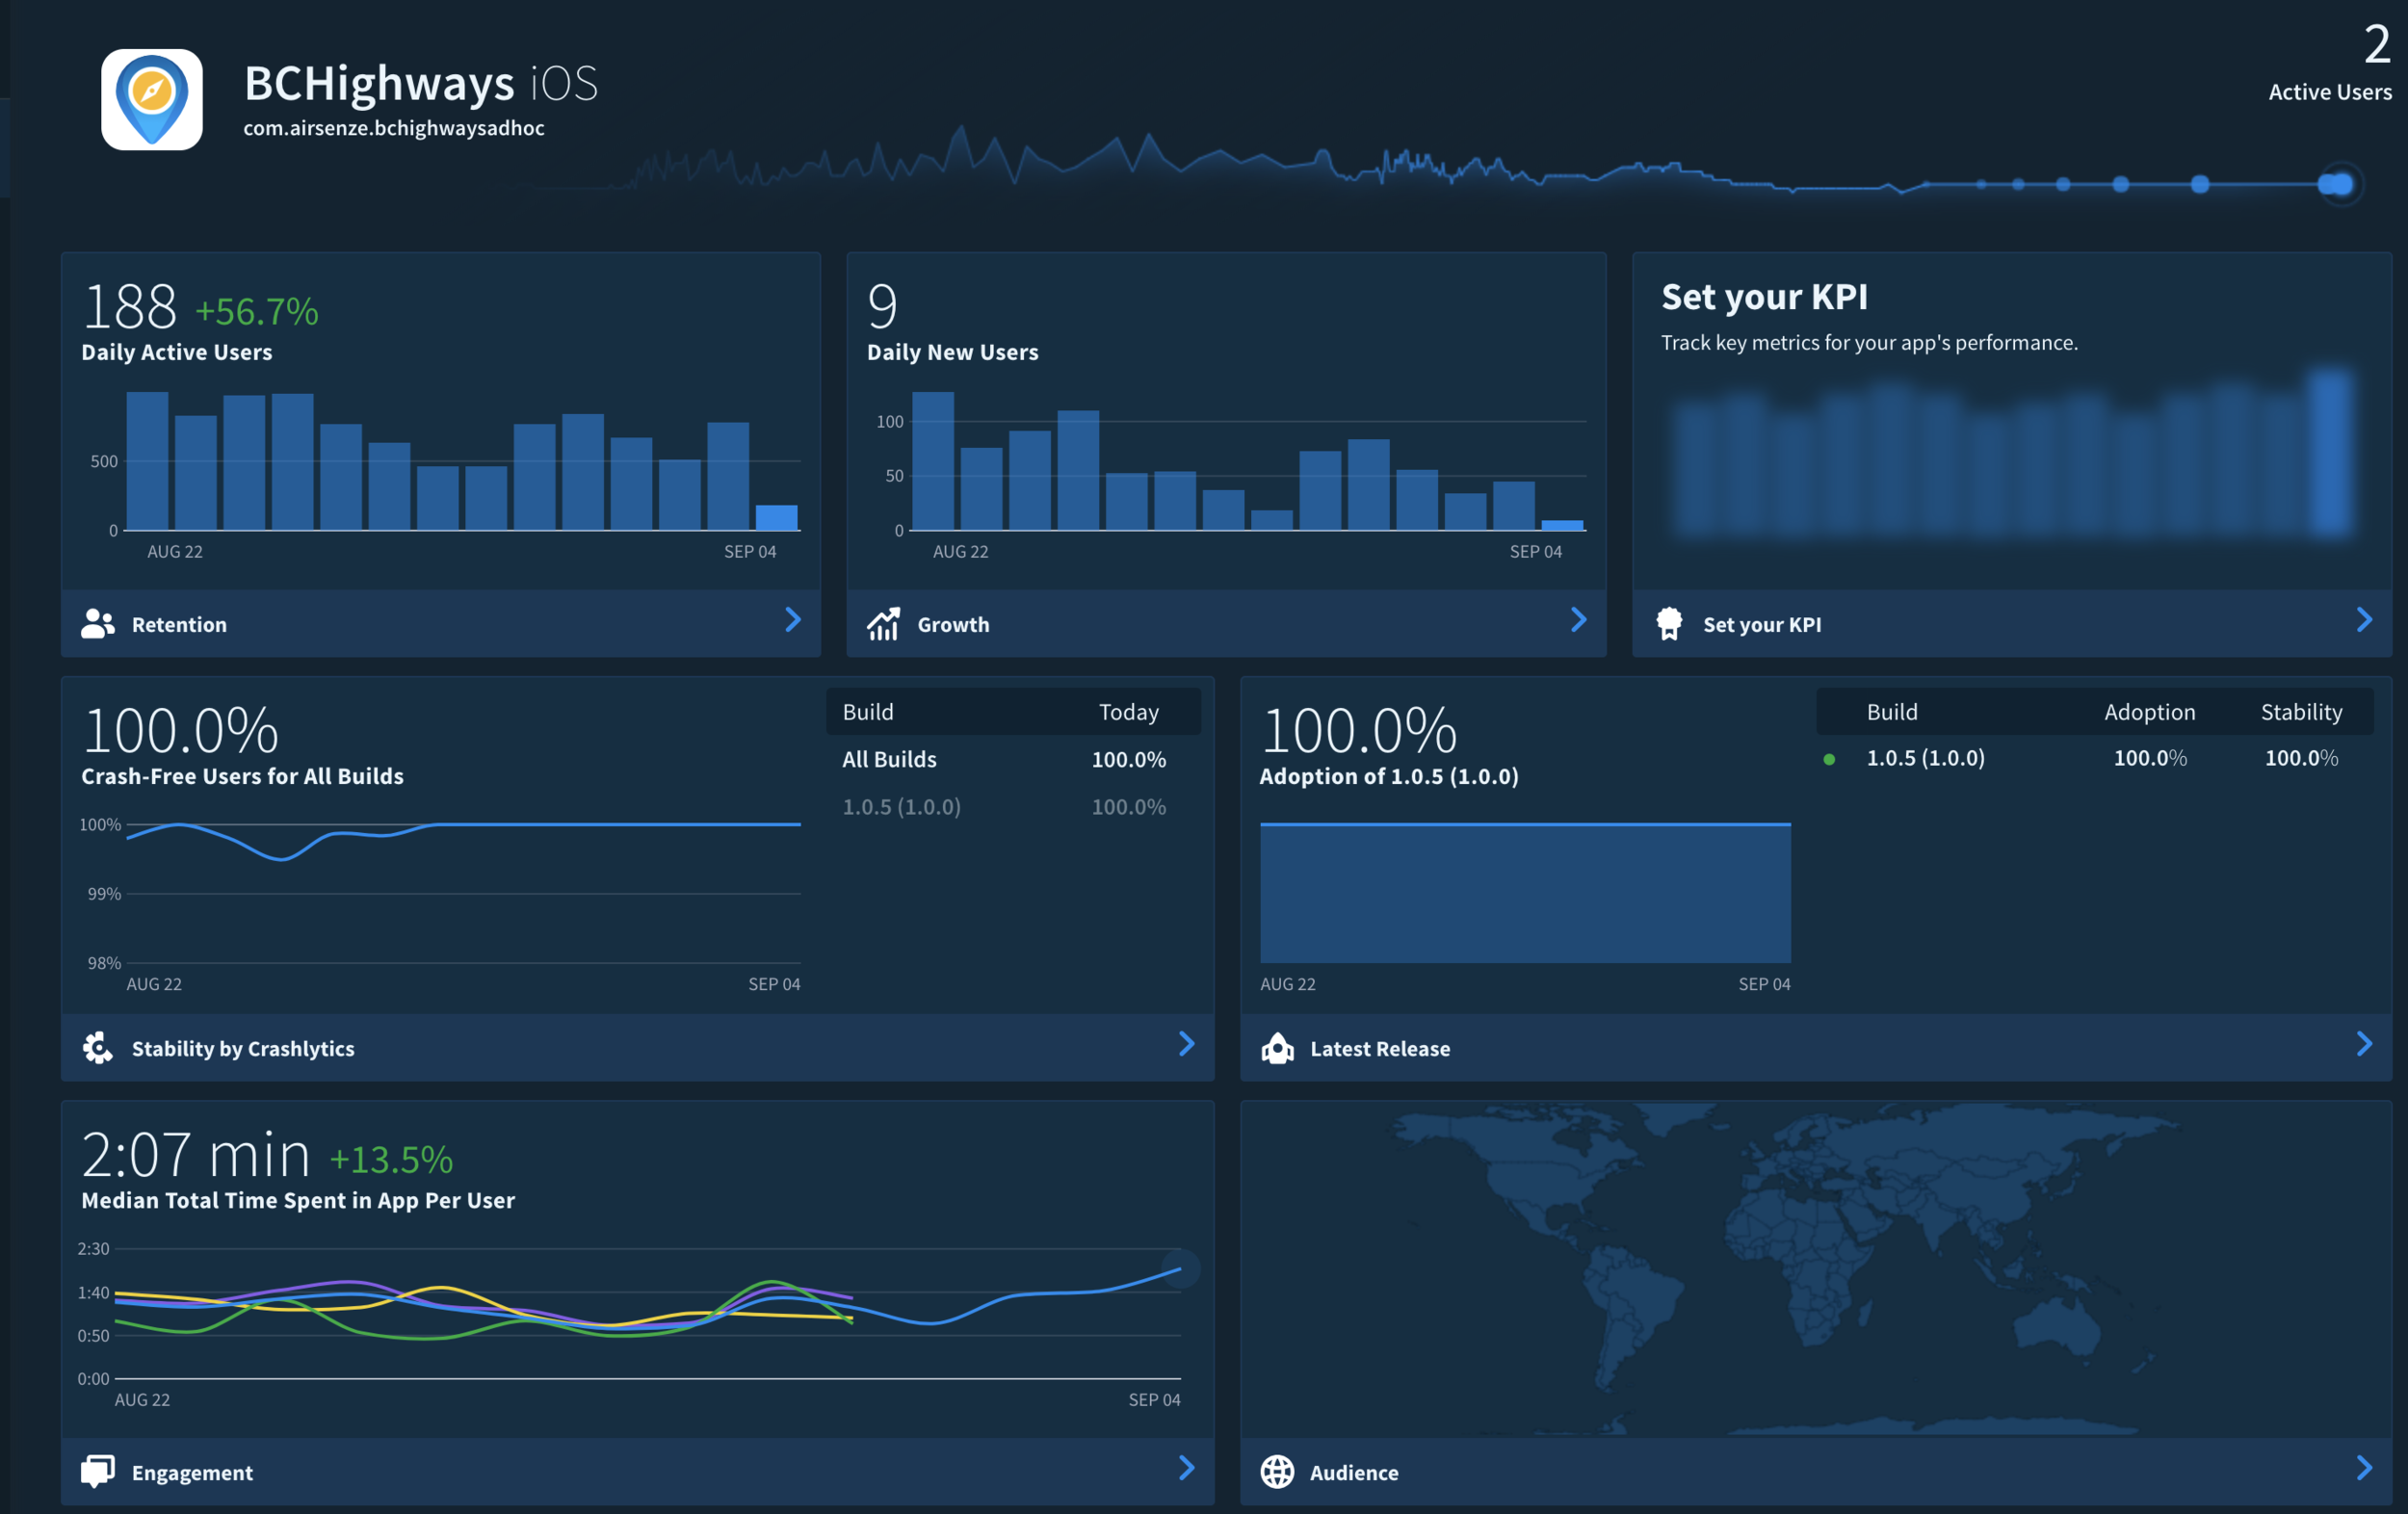
Task: Click the Adoption column header
Action: 2149,712
